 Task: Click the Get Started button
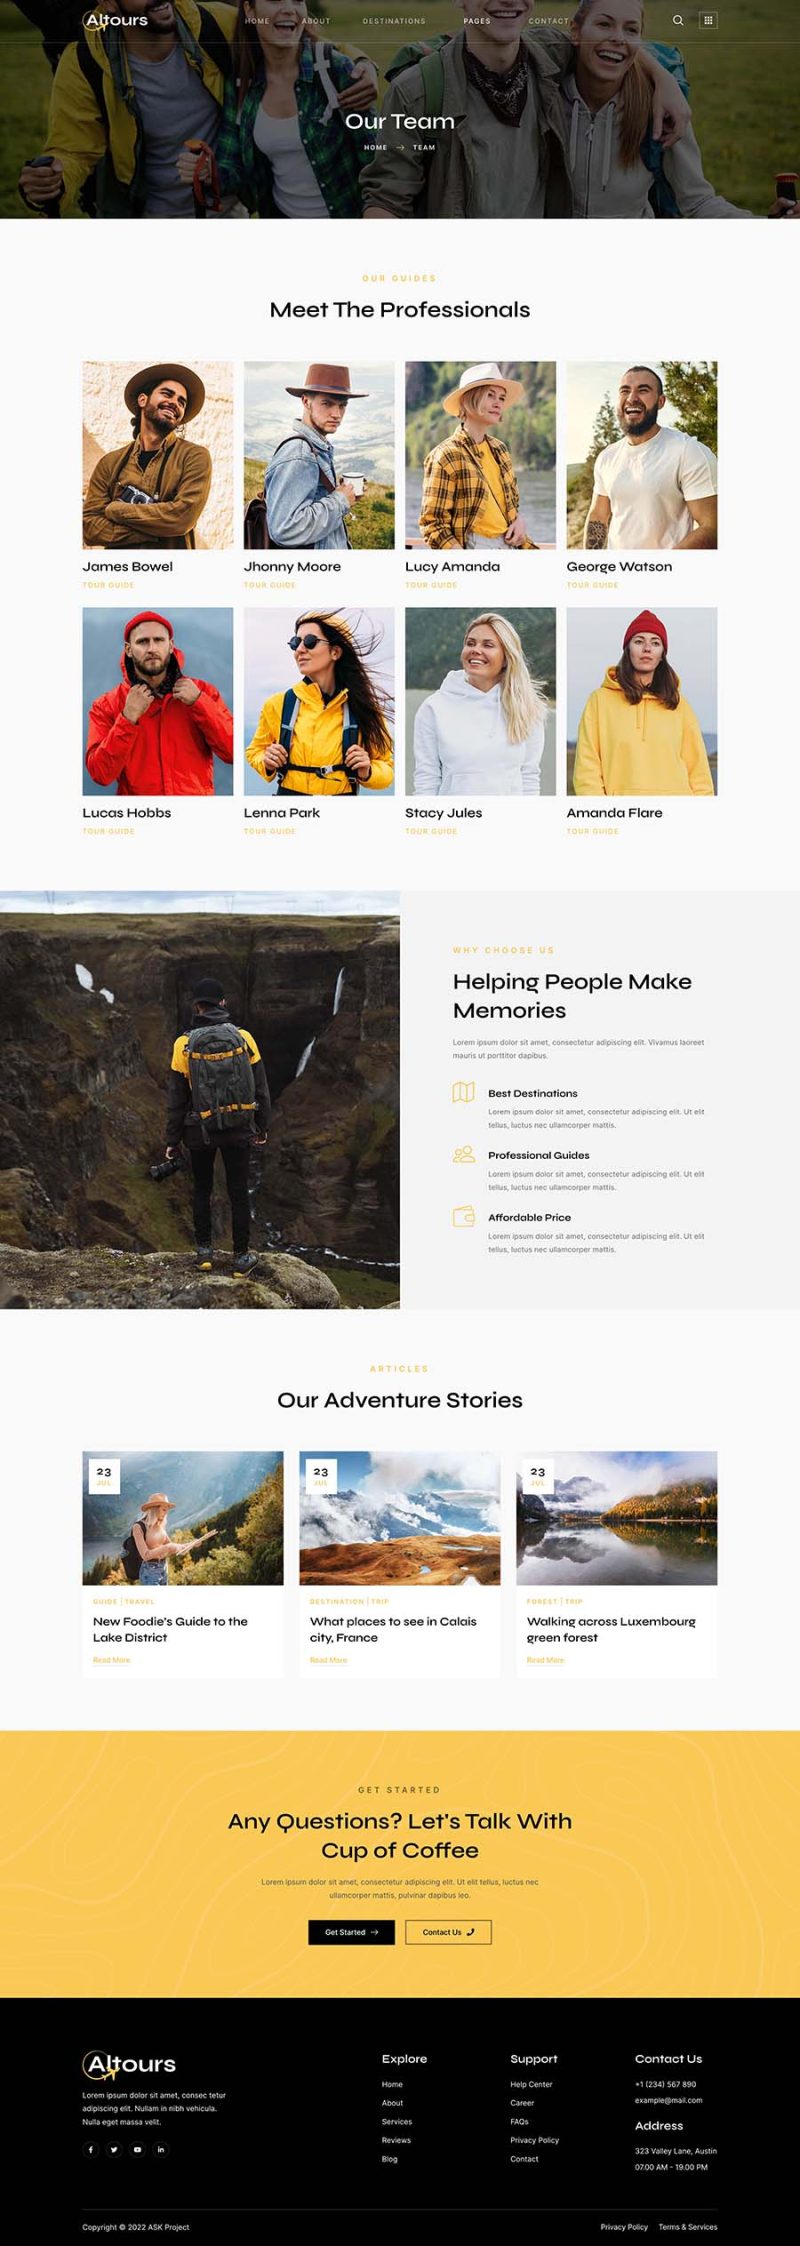(x=351, y=1932)
